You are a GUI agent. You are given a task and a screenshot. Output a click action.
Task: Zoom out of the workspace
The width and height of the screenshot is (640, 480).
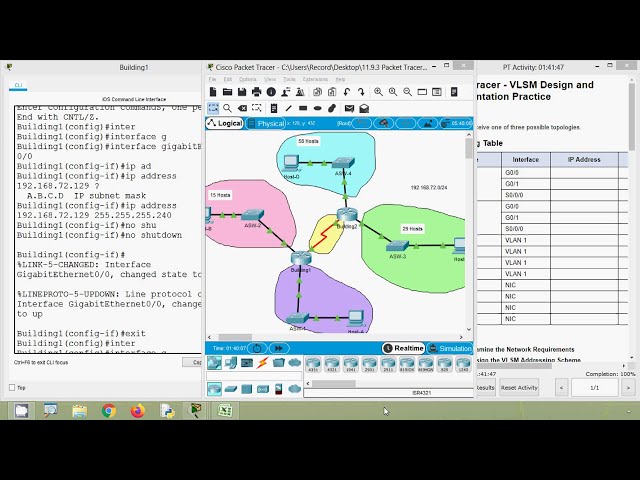coord(407,92)
